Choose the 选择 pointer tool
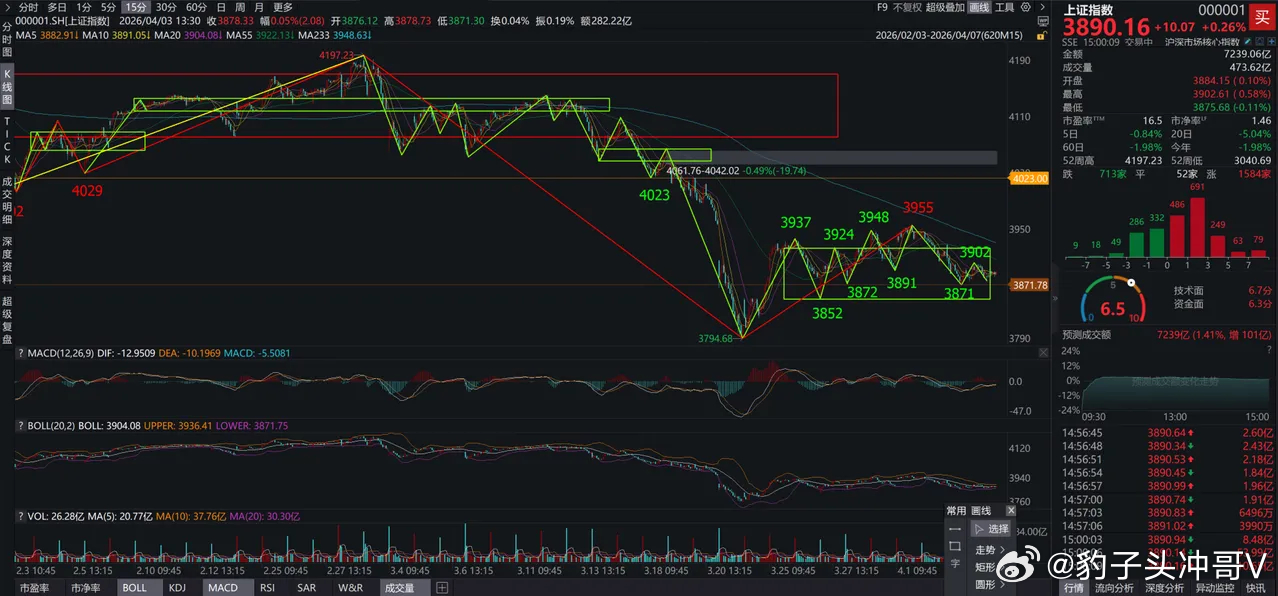1278x596 pixels. 991,529
